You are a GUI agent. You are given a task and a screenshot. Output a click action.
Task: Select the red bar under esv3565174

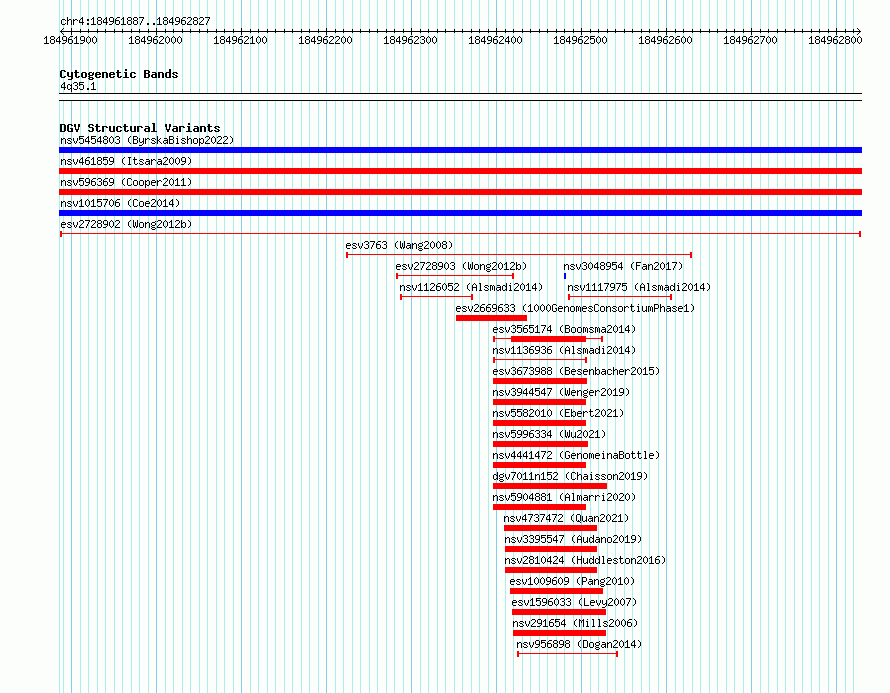click(548, 339)
